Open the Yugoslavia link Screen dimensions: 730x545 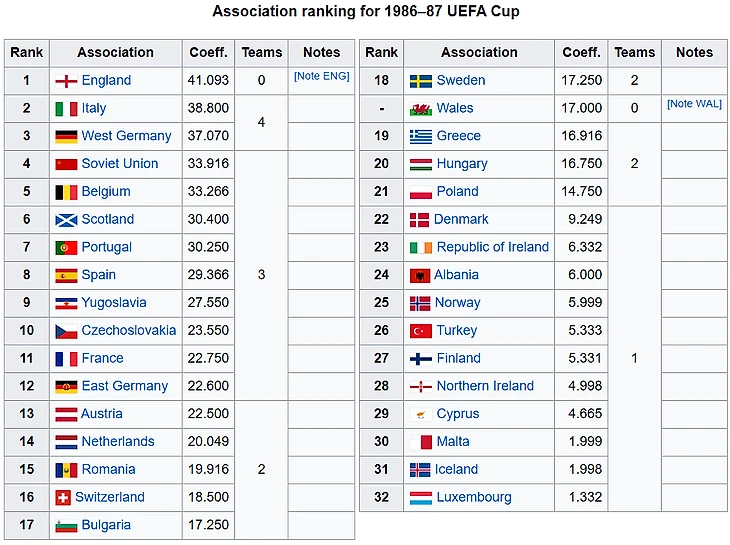pos(114,302)
